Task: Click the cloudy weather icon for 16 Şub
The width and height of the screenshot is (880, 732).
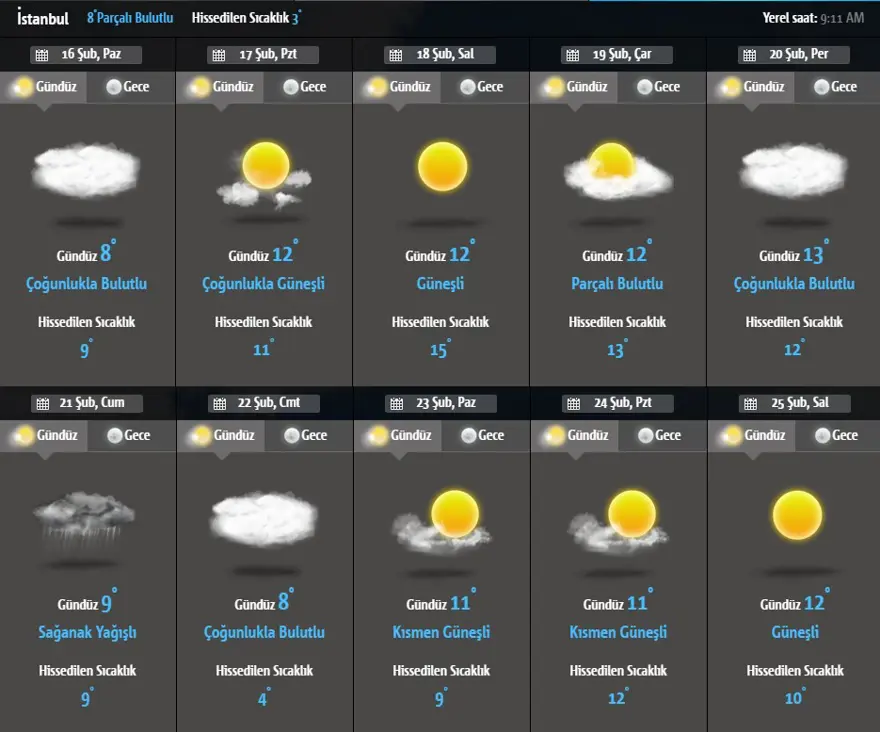Action: (86, 170)
